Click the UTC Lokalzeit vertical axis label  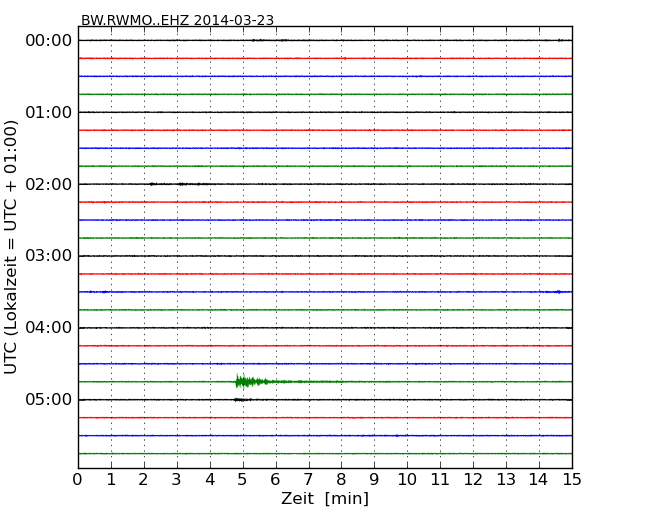10,247
